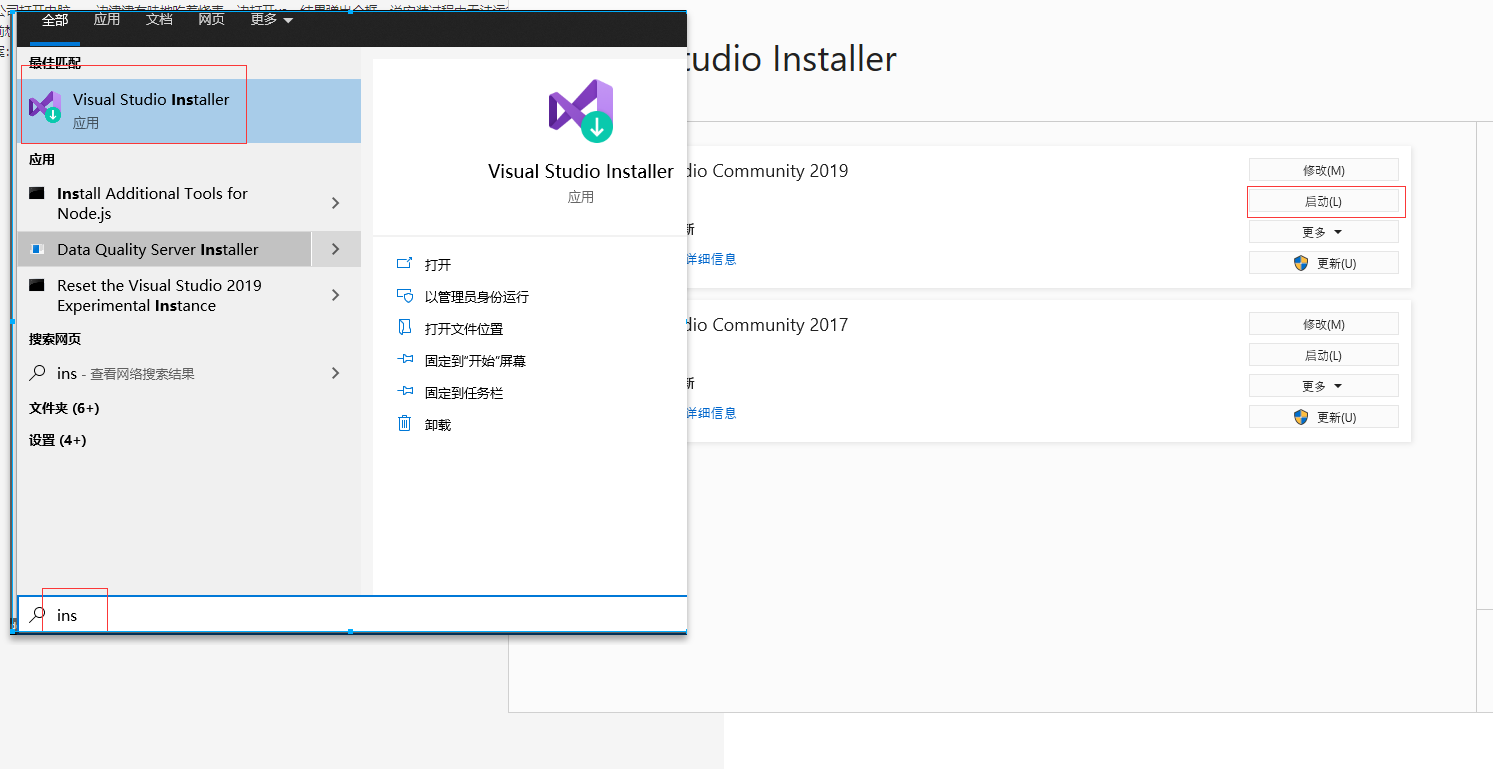Click 启动(L) for Visual Studio Community 2019

pyautogui.click(x=1325, y=201)
